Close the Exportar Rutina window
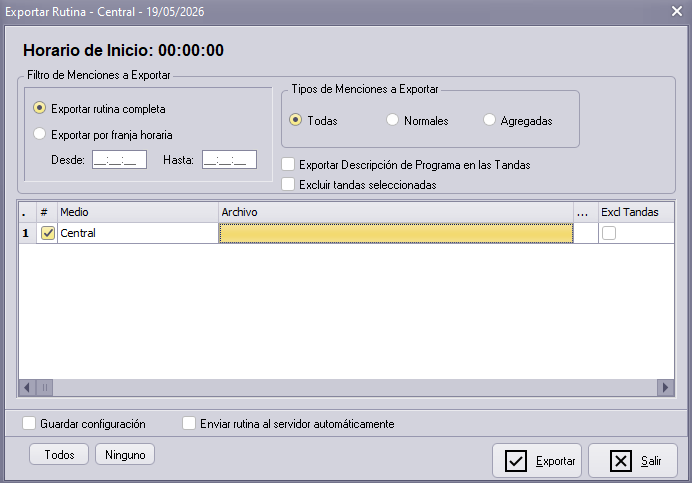The height and width of the screenshot is (483, 692). click(x=677, y=11)
